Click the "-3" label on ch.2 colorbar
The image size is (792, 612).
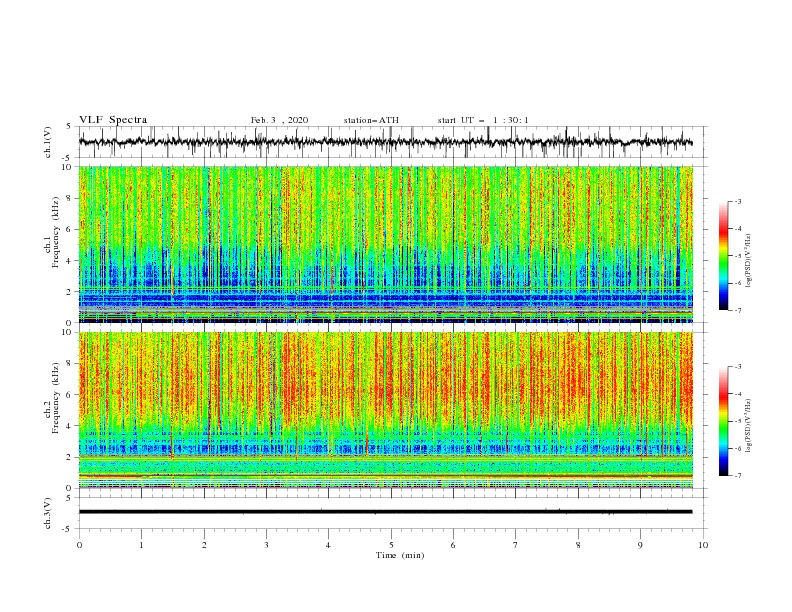737,367
